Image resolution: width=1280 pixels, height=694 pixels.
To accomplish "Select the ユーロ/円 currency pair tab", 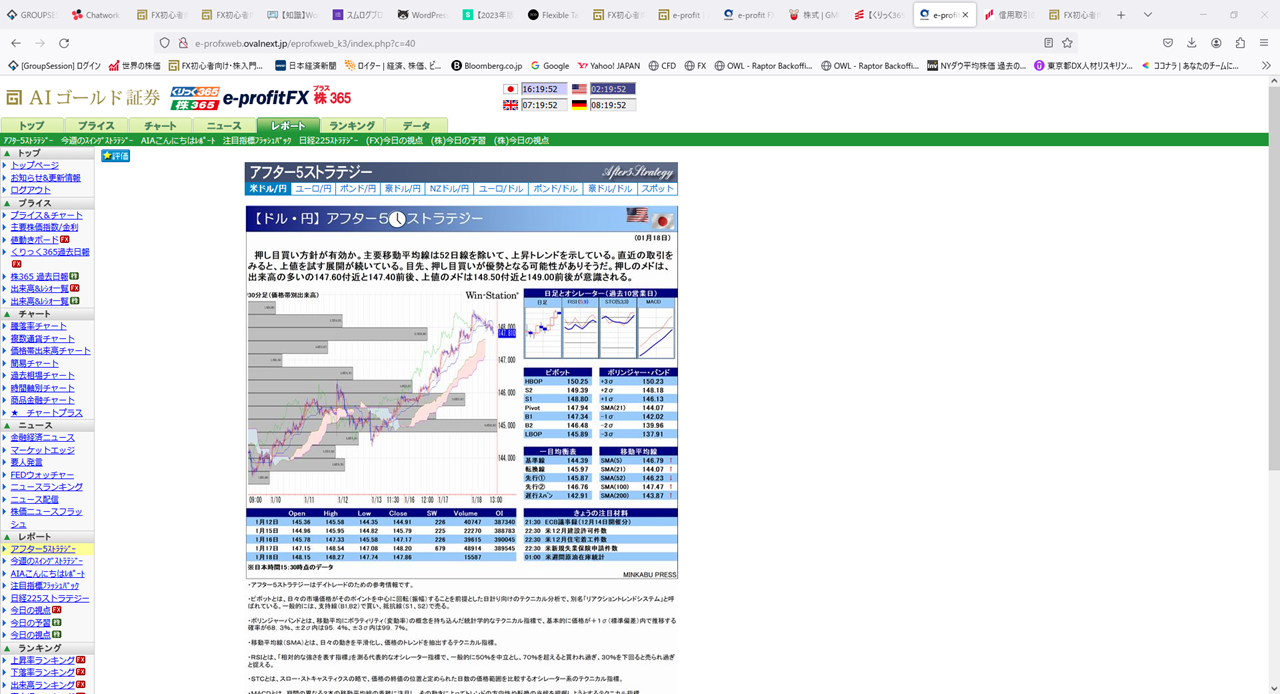I will coord(313,189).
